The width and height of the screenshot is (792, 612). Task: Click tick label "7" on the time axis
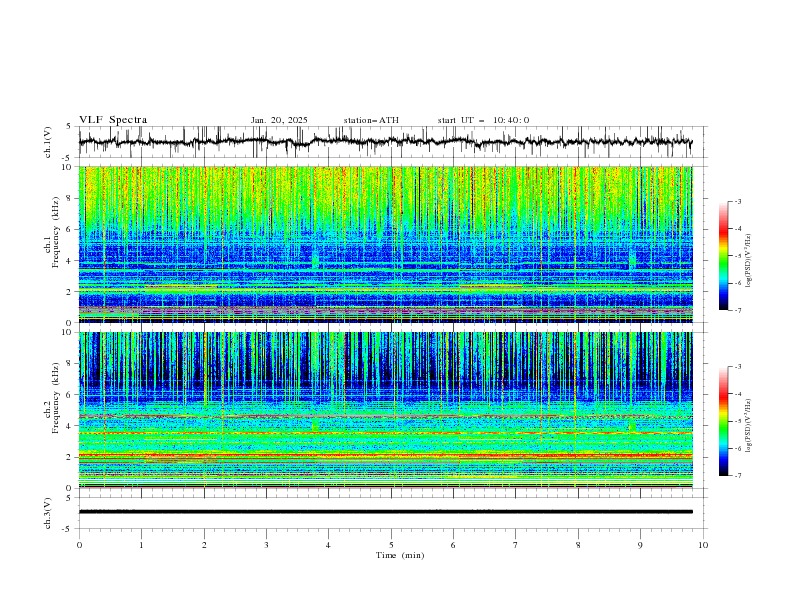click(x=516, y=545)
